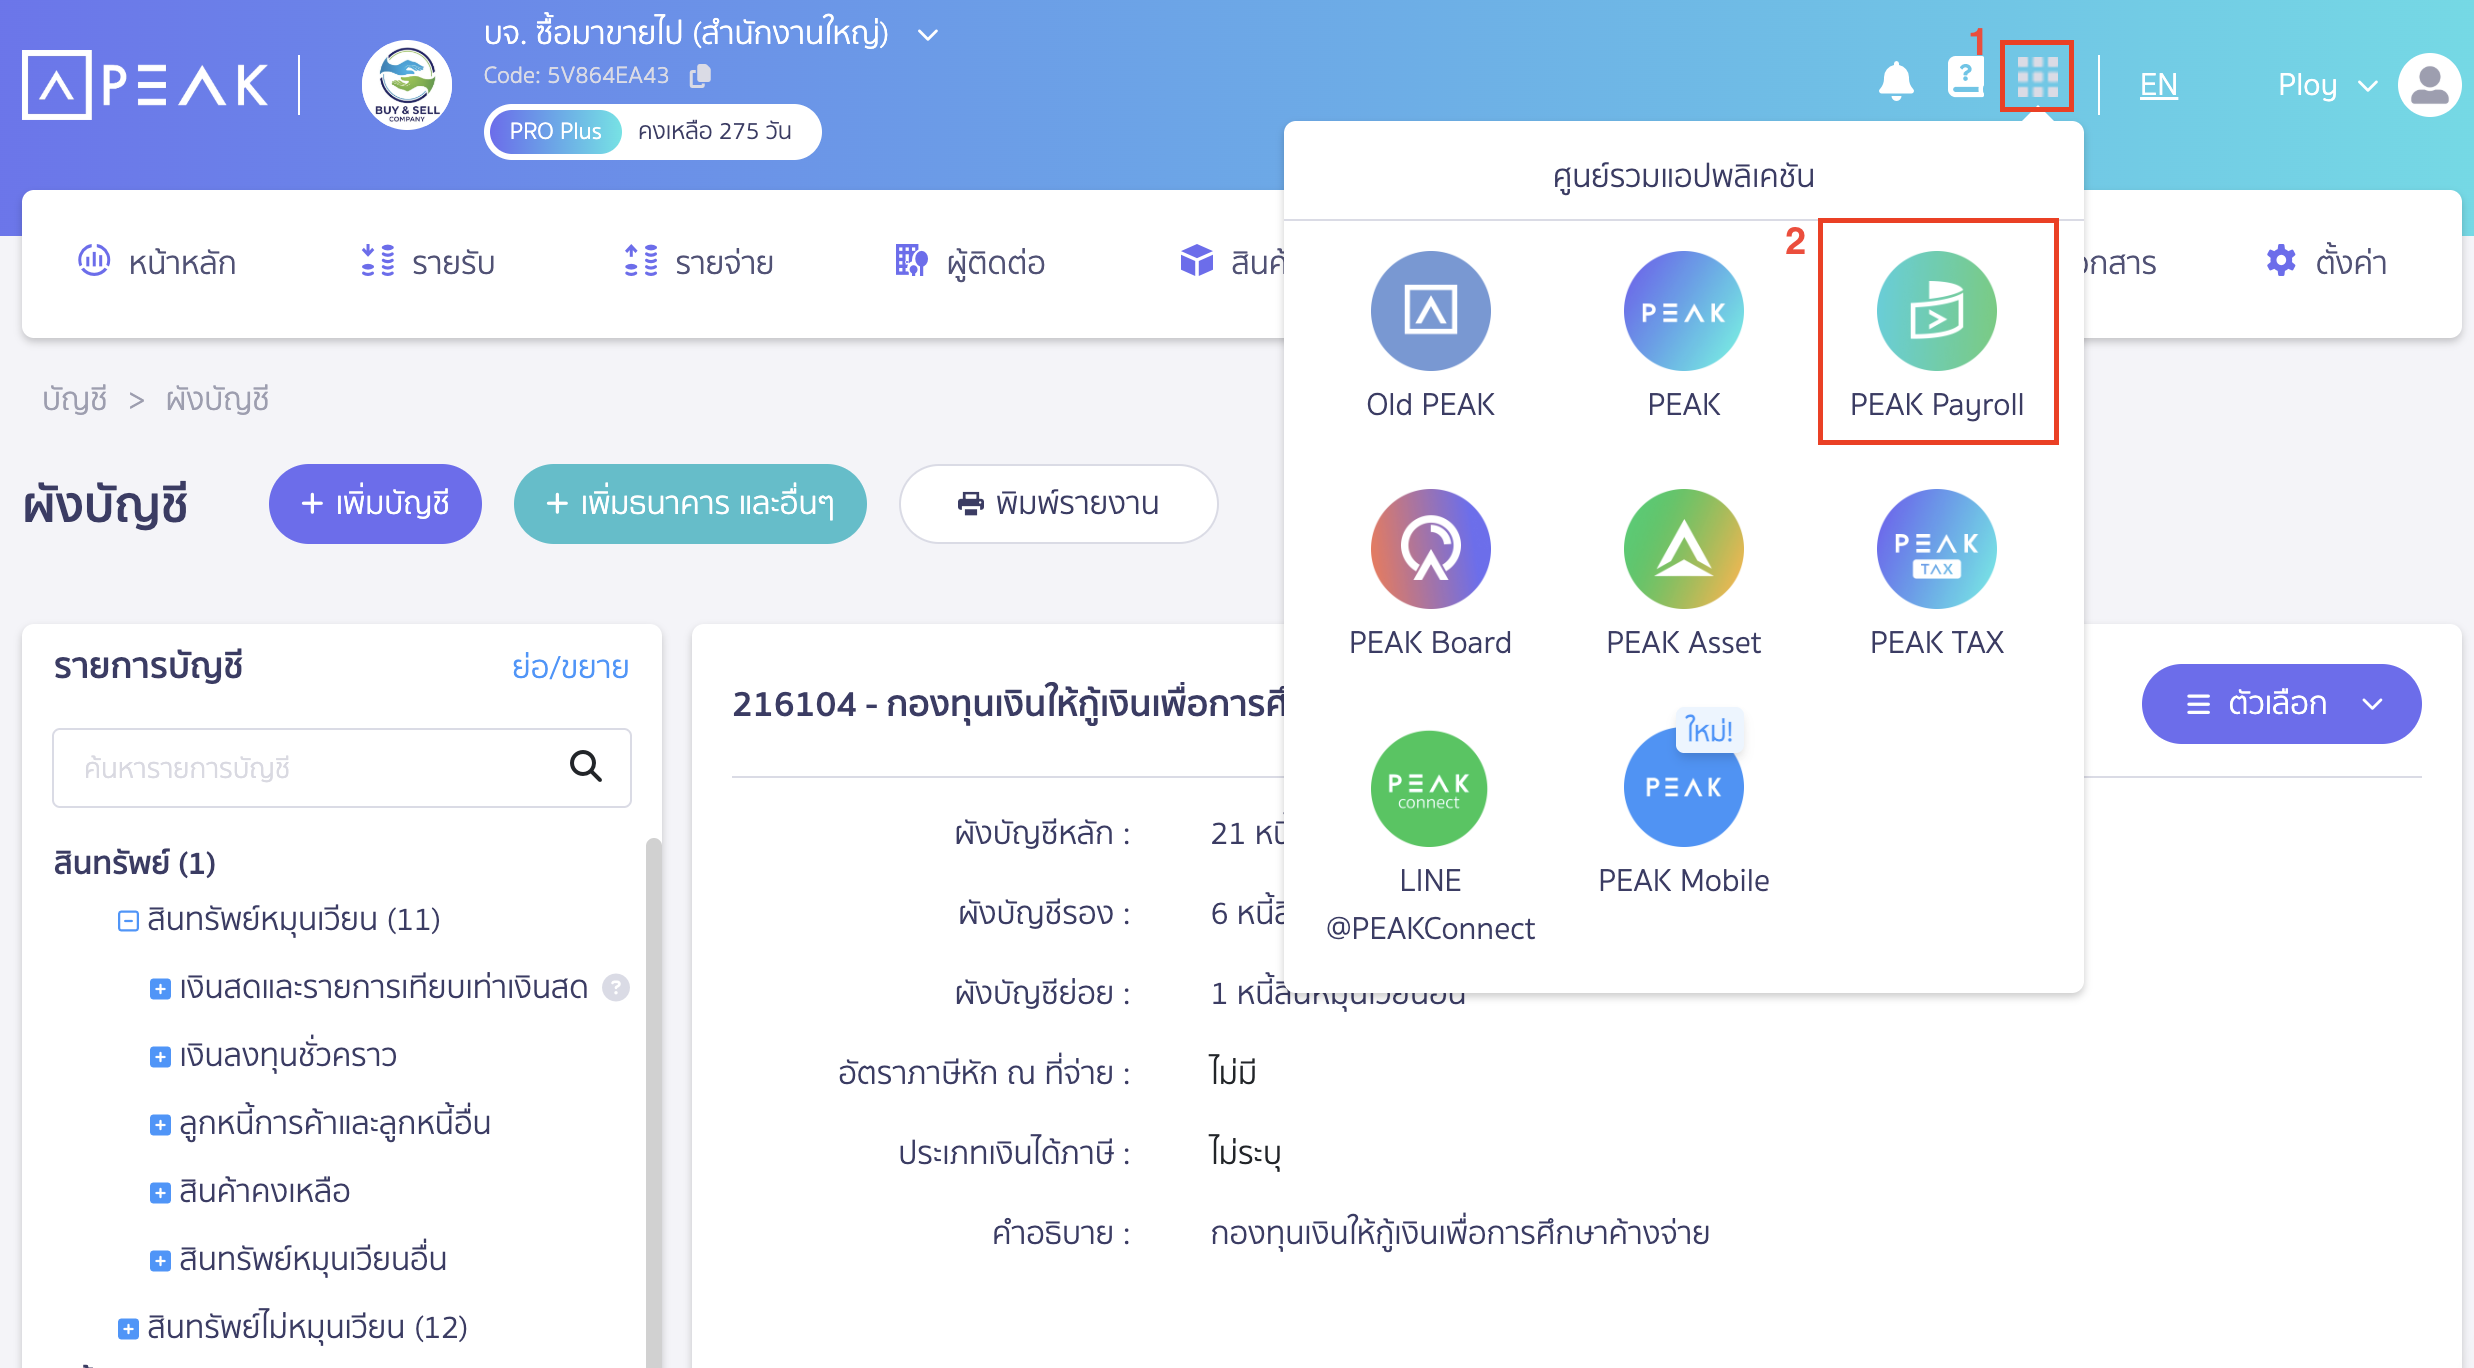The width and height of the screenshot is (2474, 1368).
Task: Click ไม่ระบุ tax income type value
Action: click(x=1245, y=1152)
